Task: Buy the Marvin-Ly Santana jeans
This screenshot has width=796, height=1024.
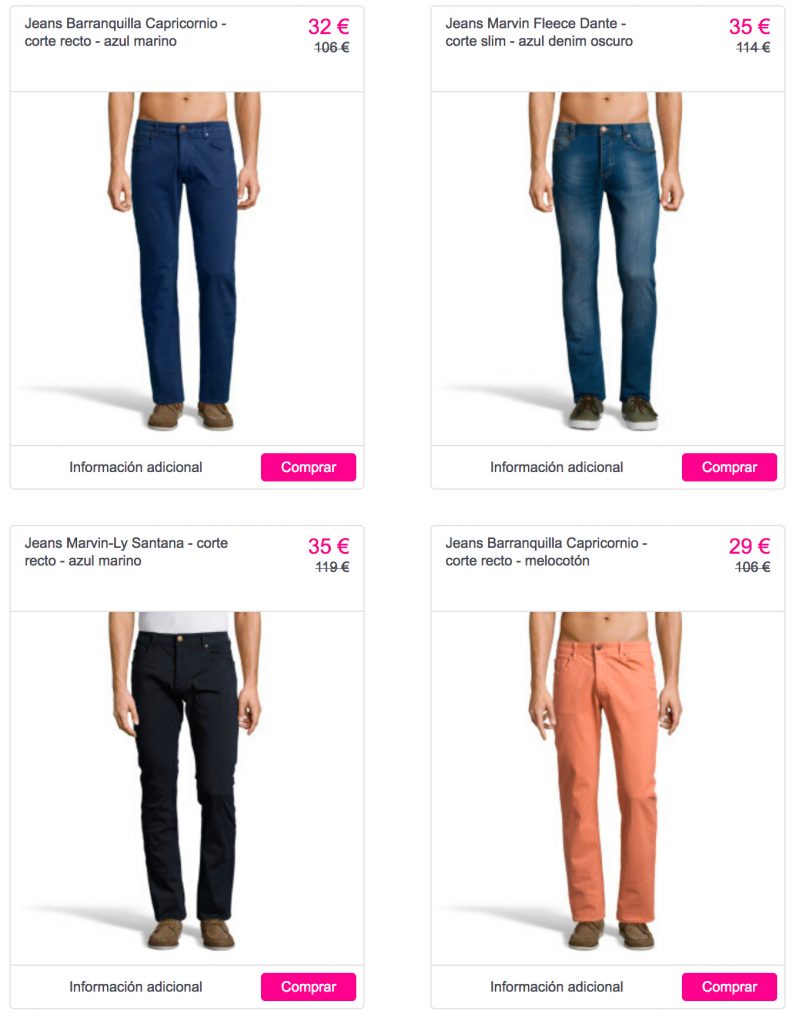Action: 308,986
